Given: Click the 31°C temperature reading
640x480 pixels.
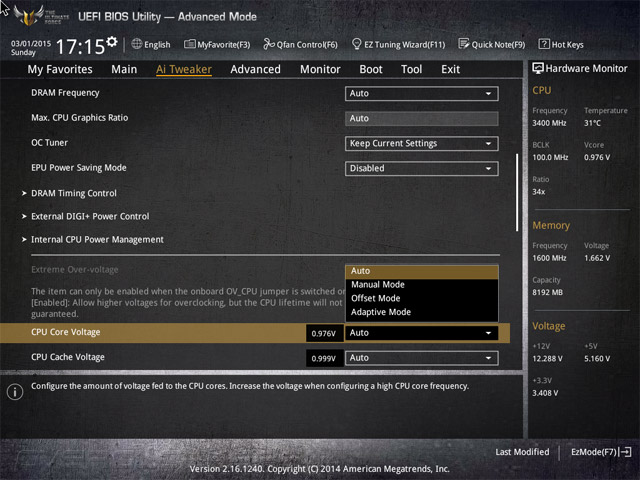Looking at the screenshot, I should 592,123.
